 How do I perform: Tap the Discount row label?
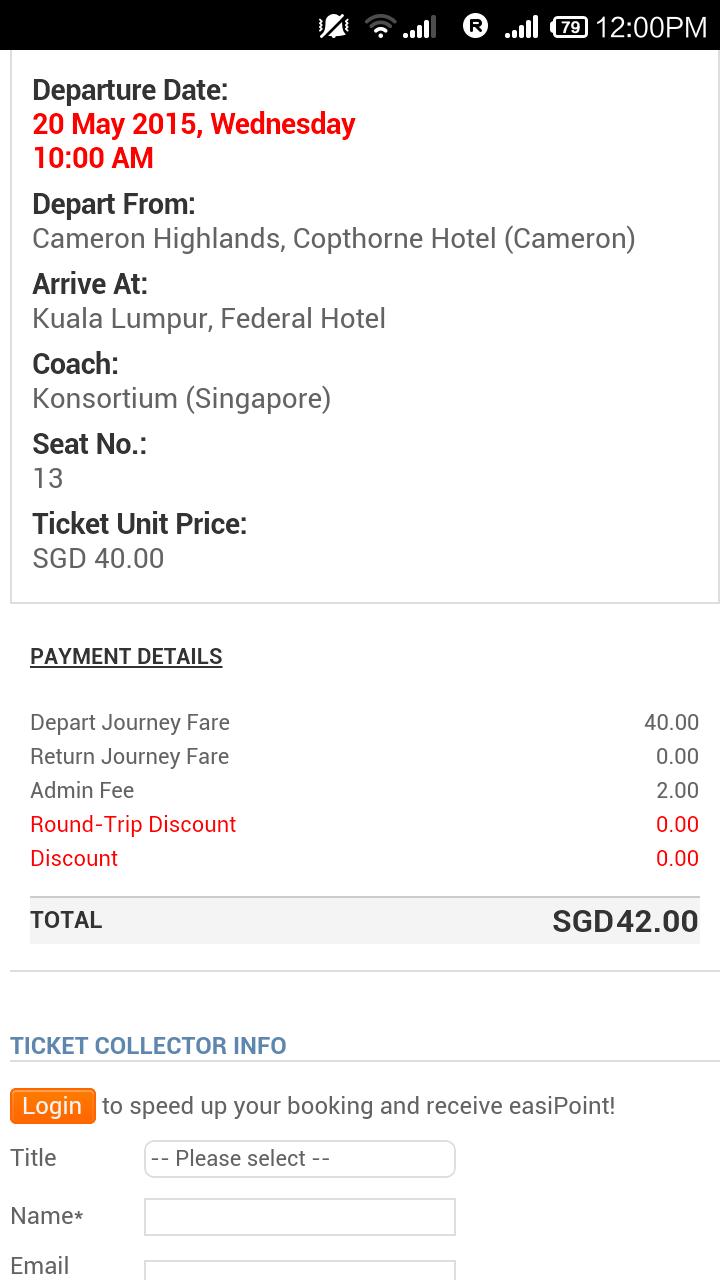pyautogui.click(x=74, y=859)
